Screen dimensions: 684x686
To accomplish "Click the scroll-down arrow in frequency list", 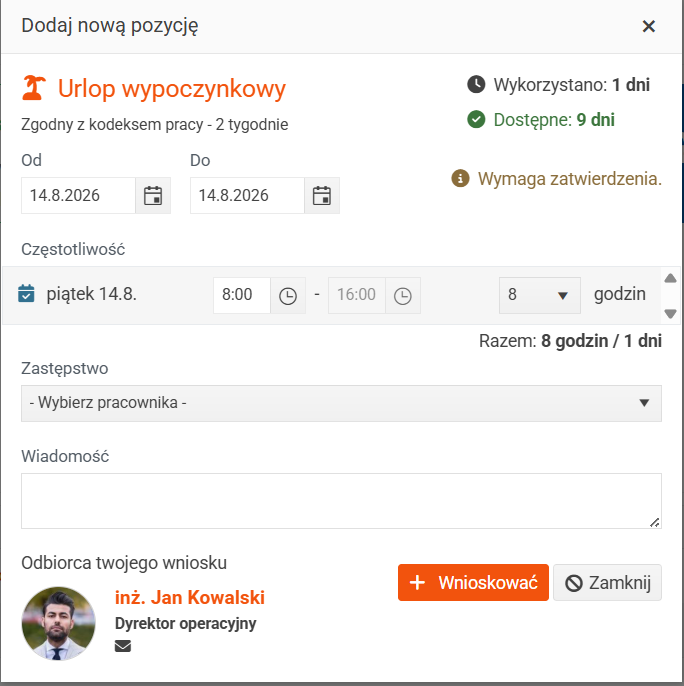I will 670,313.
